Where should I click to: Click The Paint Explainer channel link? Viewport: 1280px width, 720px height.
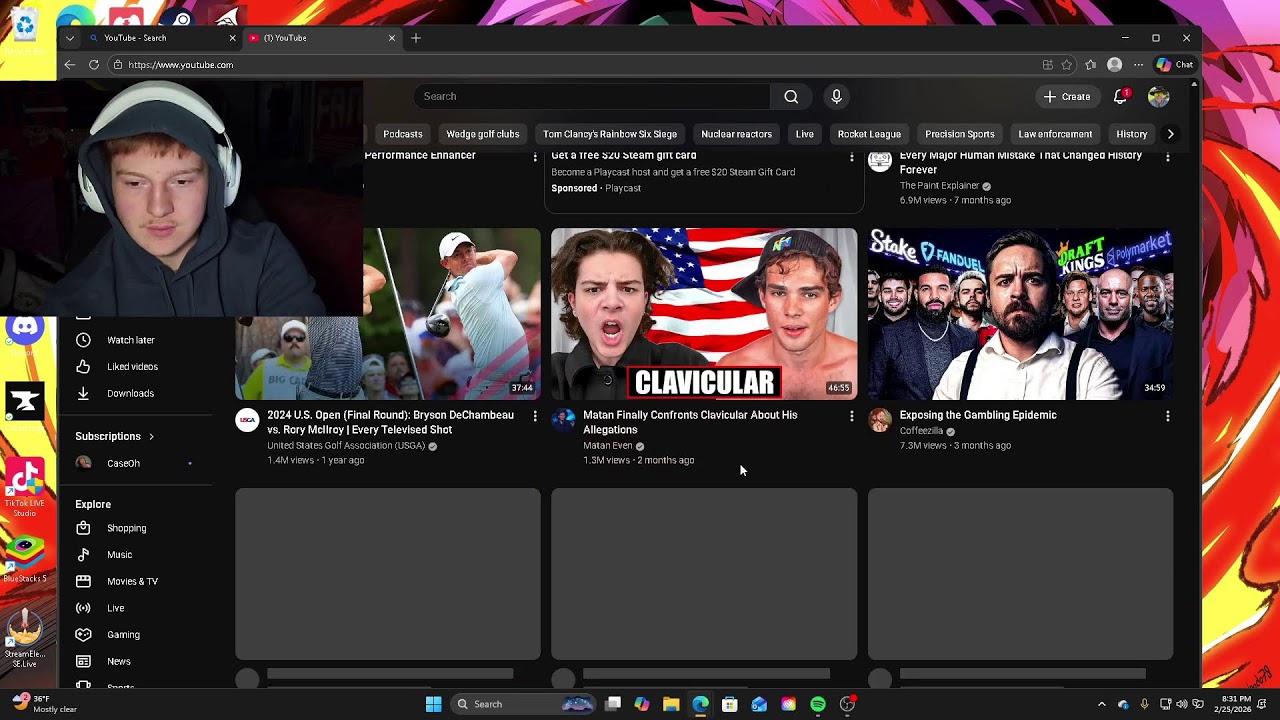click(939, 186)
